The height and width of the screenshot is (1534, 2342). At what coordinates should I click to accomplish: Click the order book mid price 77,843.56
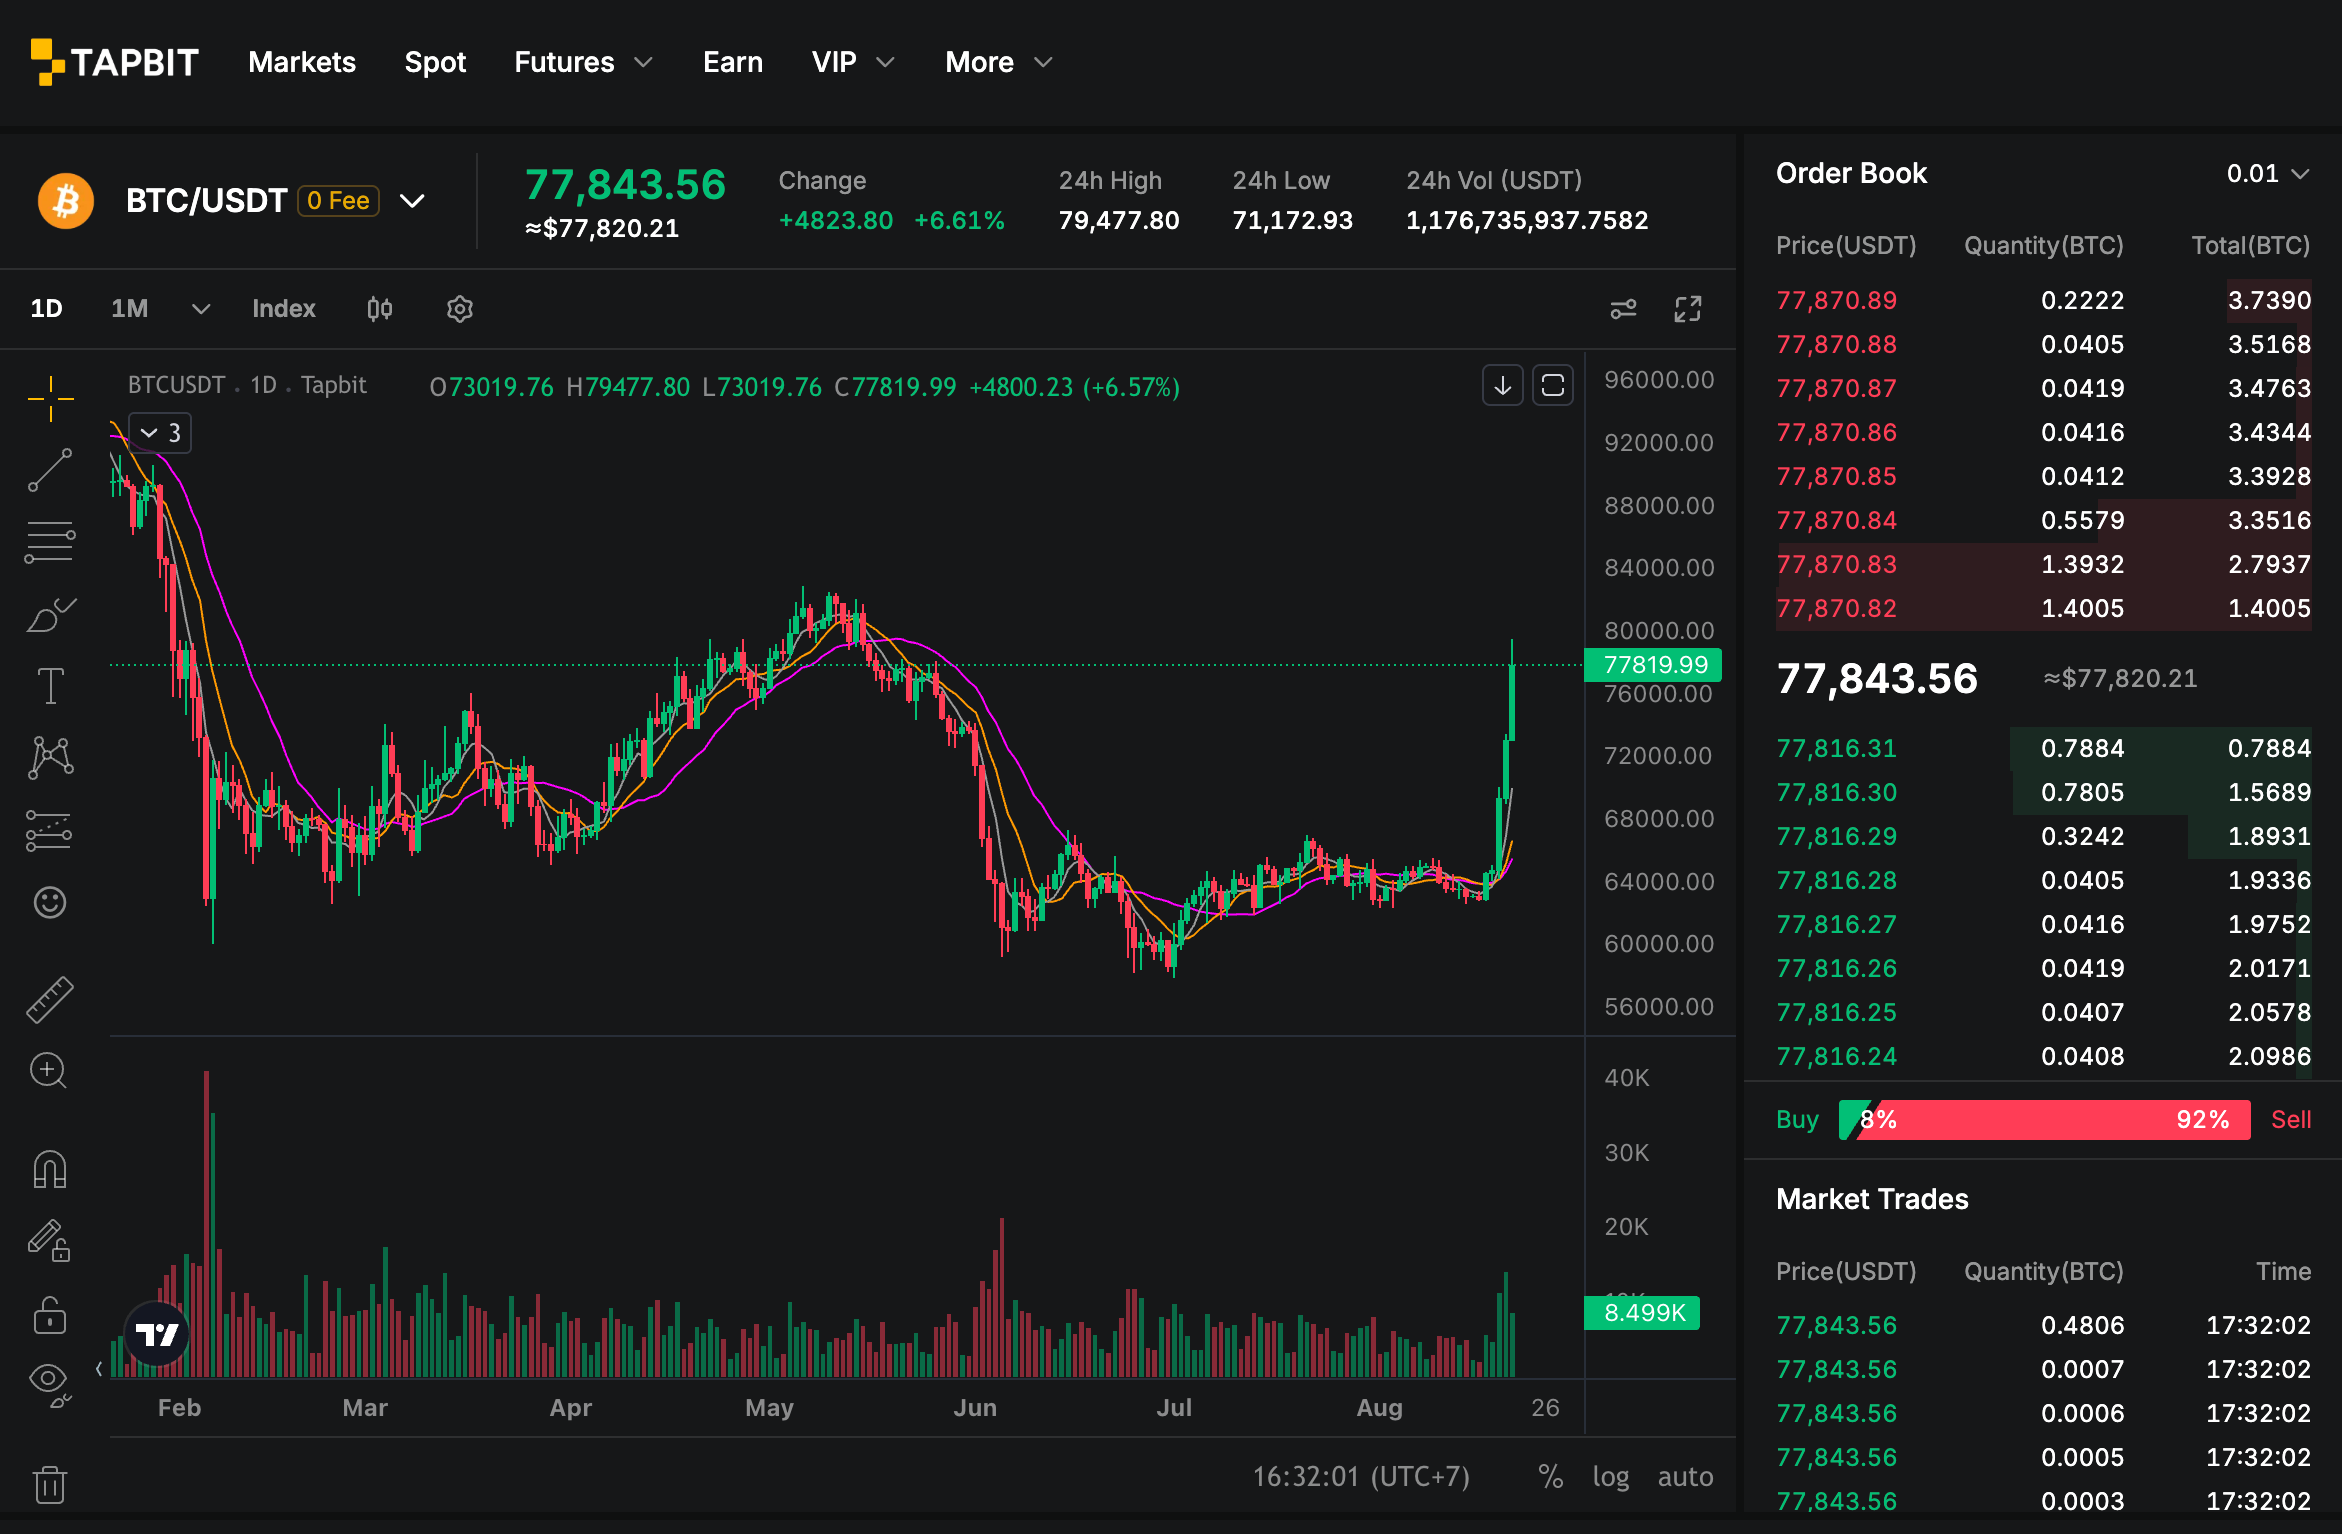(x=1877, y=679)
